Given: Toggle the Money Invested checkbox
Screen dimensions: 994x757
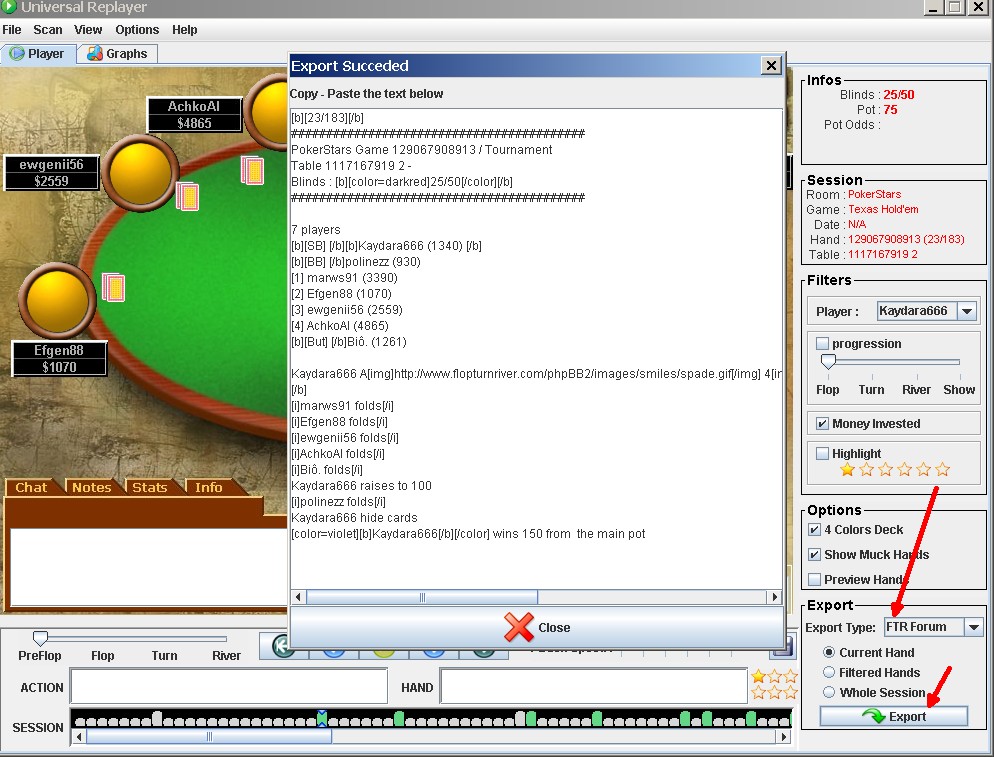Looking at the screenshot, I should click(x=822, y=424).
